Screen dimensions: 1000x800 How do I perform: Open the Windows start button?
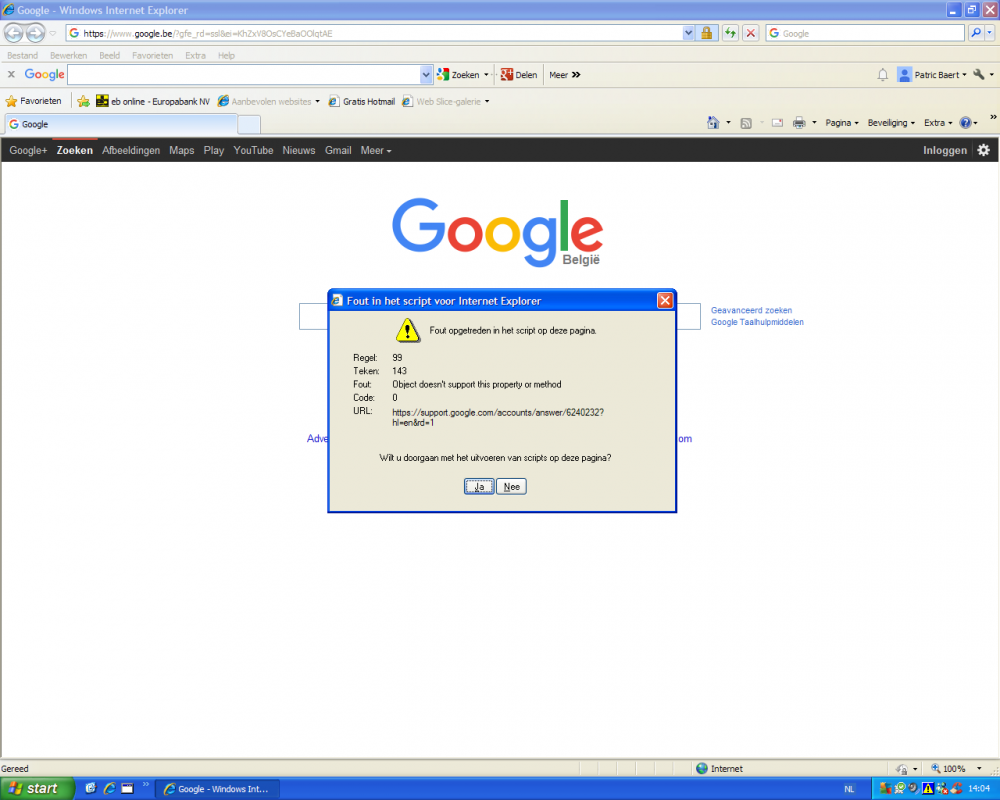click(37, 789)
